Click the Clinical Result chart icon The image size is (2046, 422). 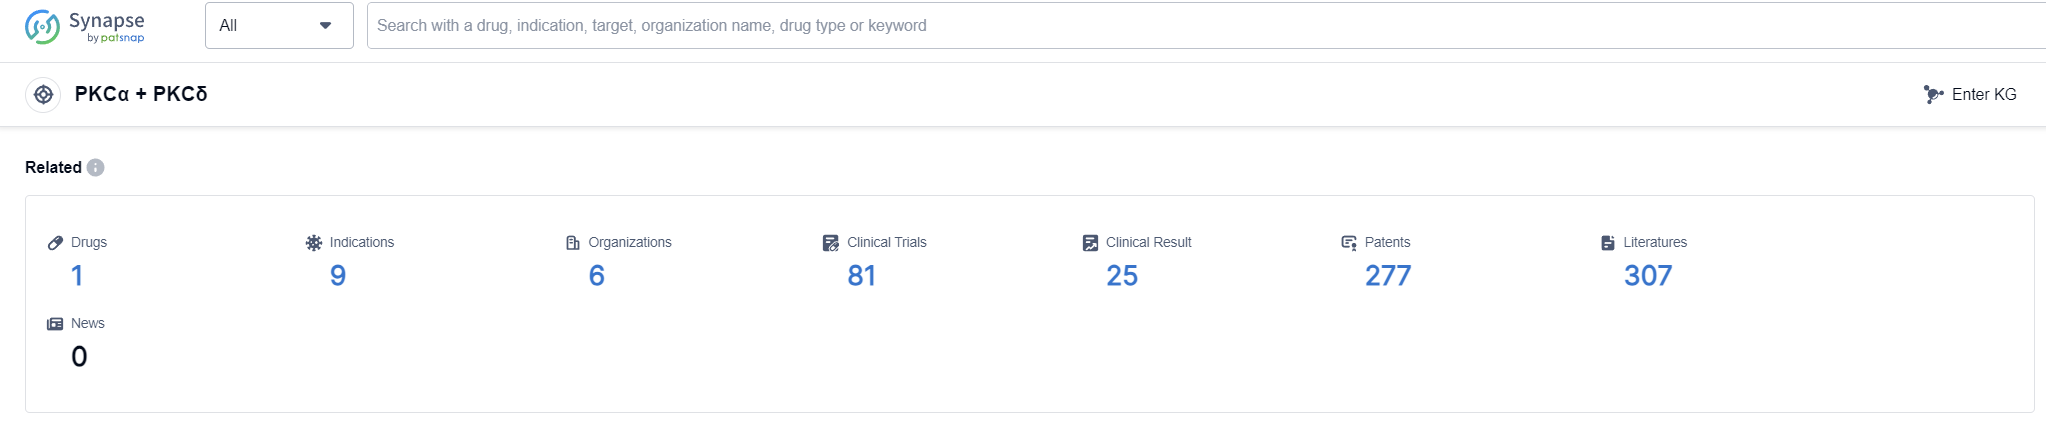coord(1090,243)
